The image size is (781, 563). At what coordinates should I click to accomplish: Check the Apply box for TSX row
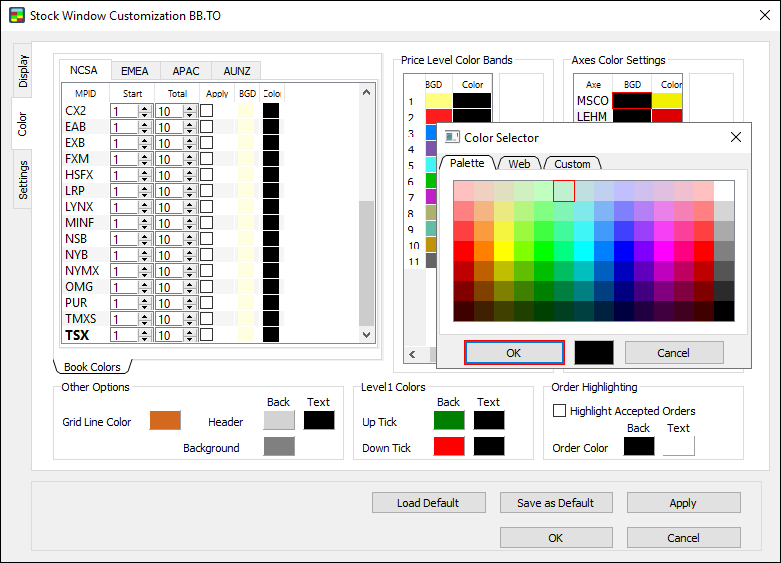(x=206, y=335)
